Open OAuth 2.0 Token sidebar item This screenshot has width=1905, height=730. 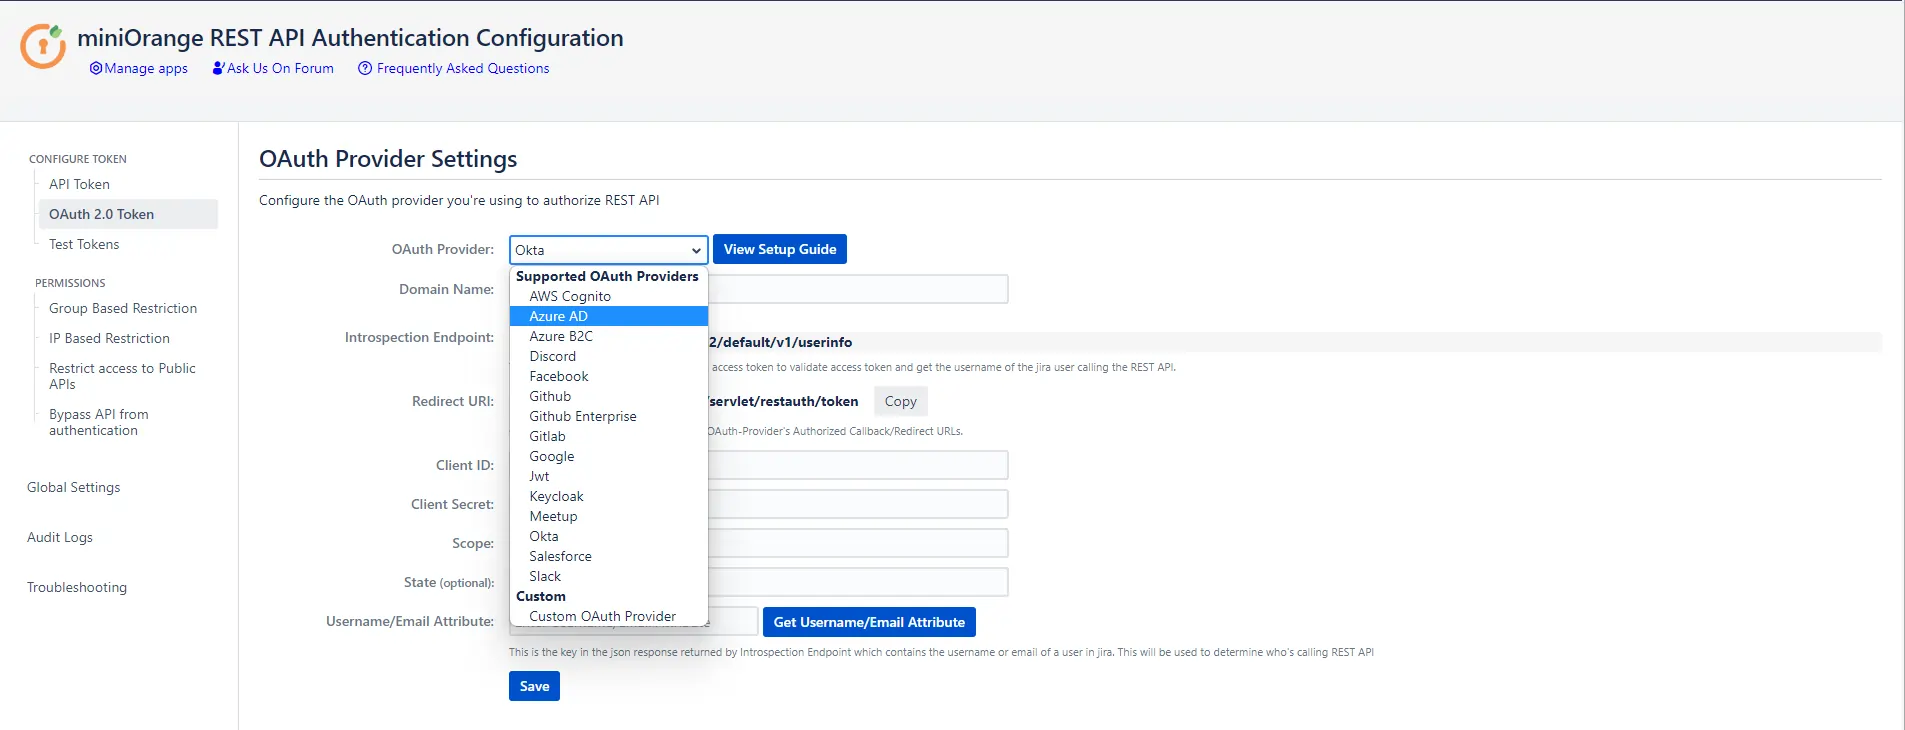pos(128,214)
